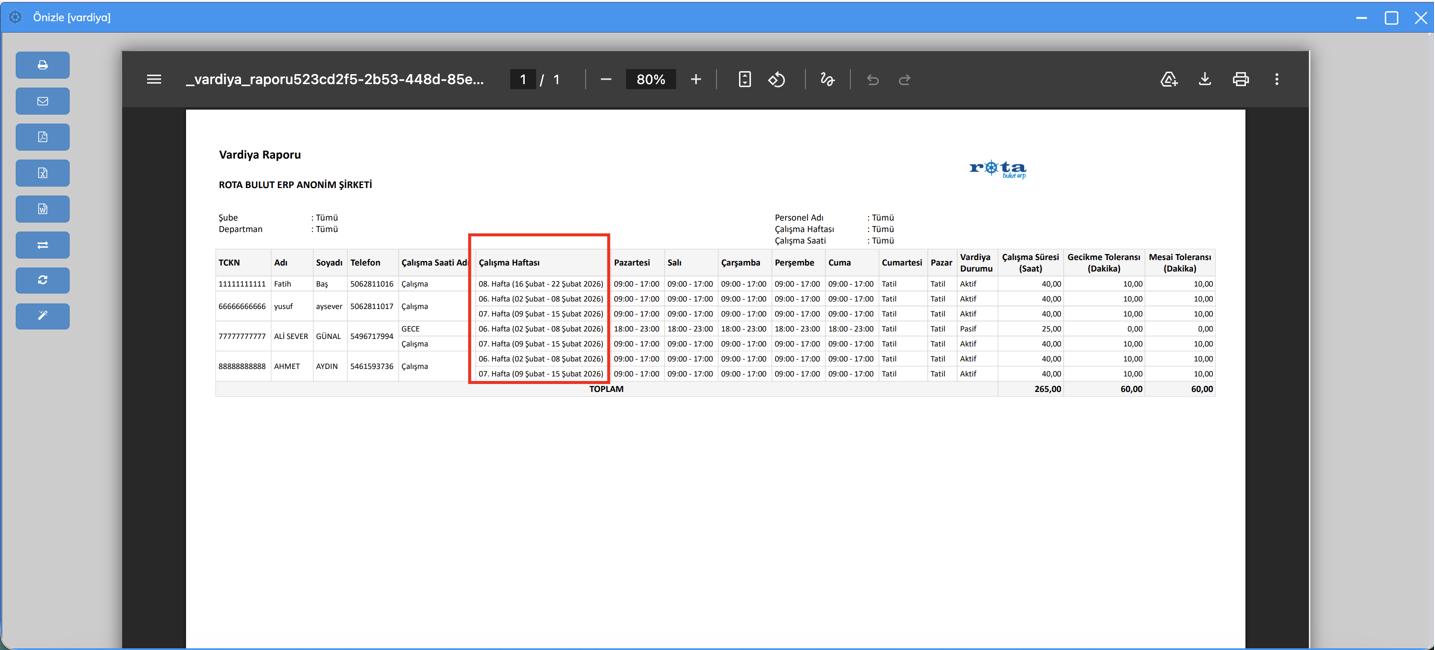This screenshot has height=650, width=1435.
Task: Open the PDF viewer sidebar hamburger menu
Action: tap(154, 79)
